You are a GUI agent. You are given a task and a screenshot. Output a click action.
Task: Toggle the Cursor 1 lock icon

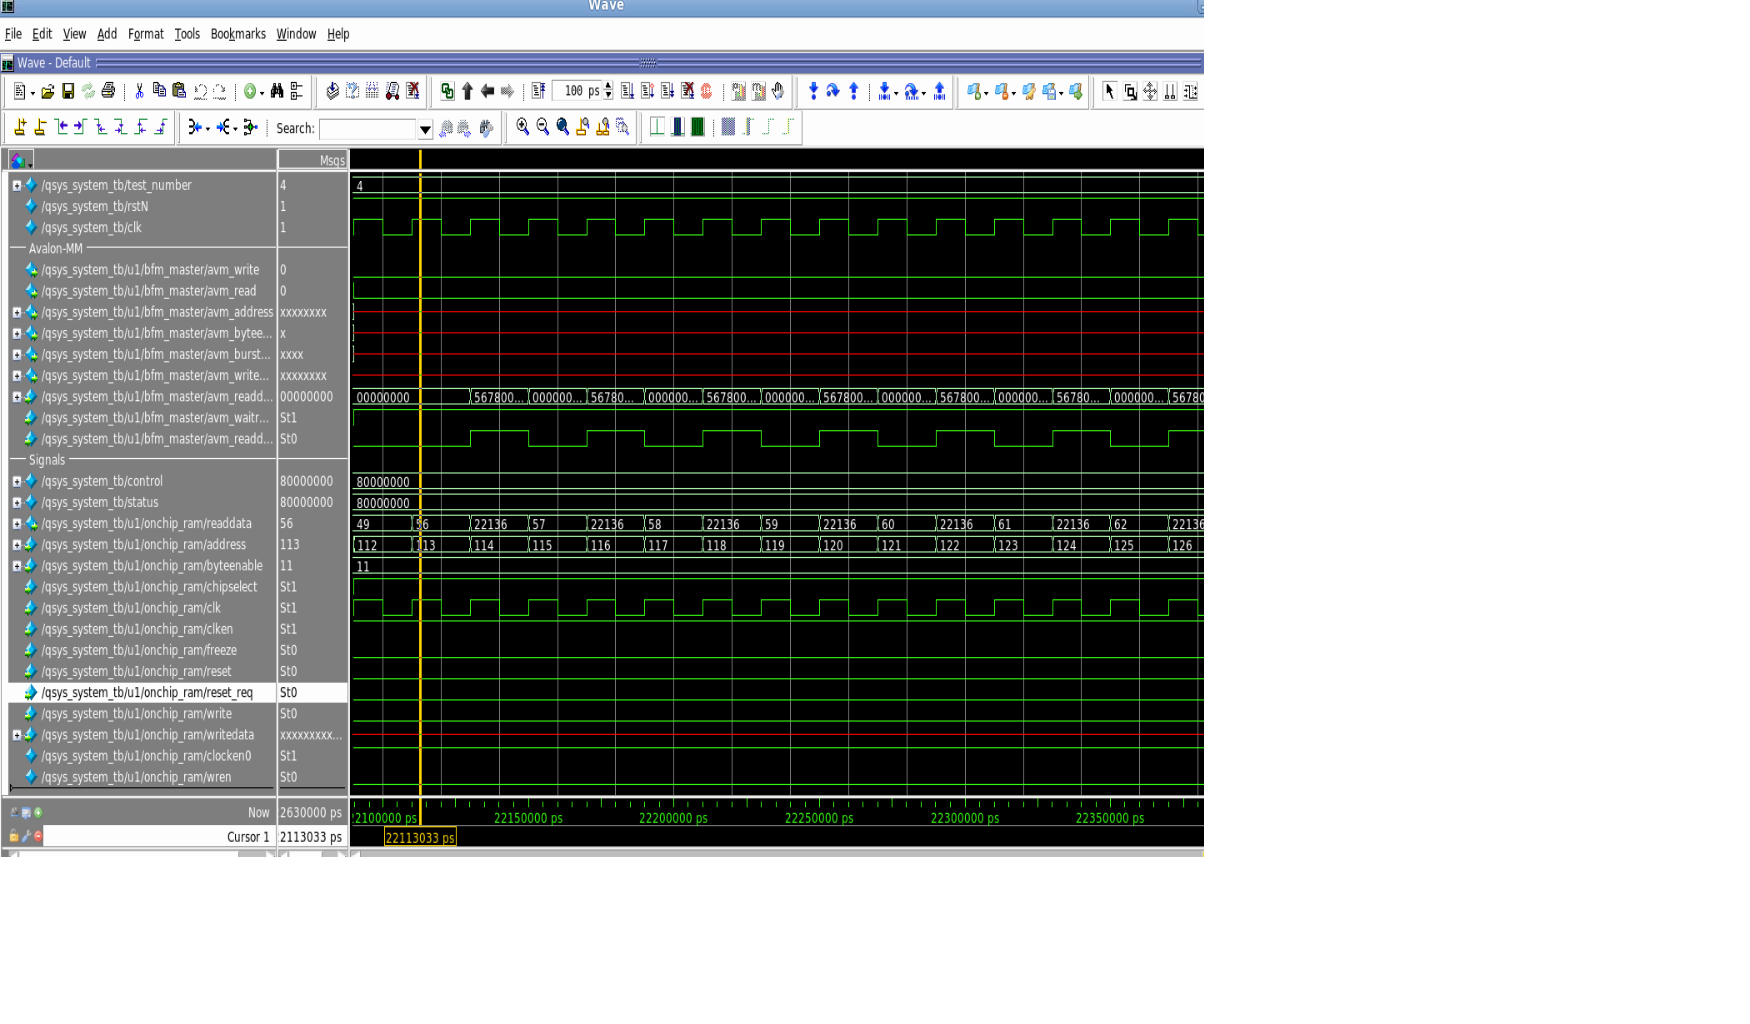click(x=14, y=836)
